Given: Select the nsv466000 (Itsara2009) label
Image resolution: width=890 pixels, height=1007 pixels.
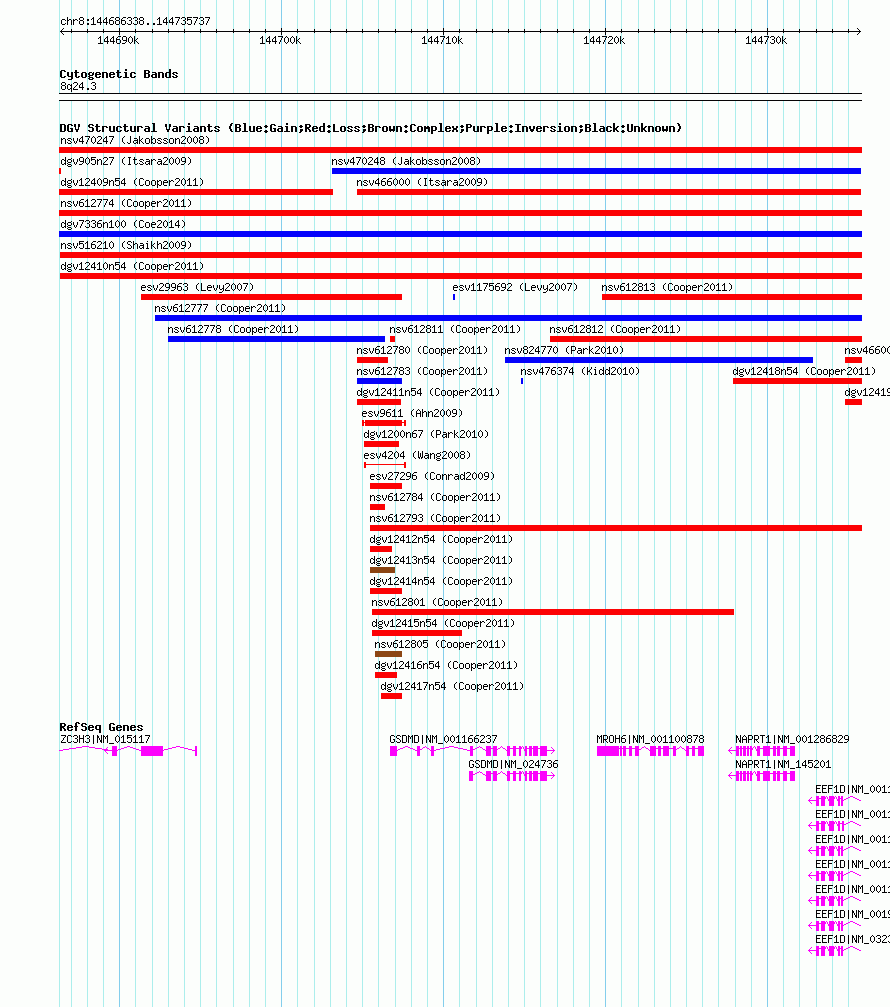Looking at the screenshot, I should [x=422, y=182].
